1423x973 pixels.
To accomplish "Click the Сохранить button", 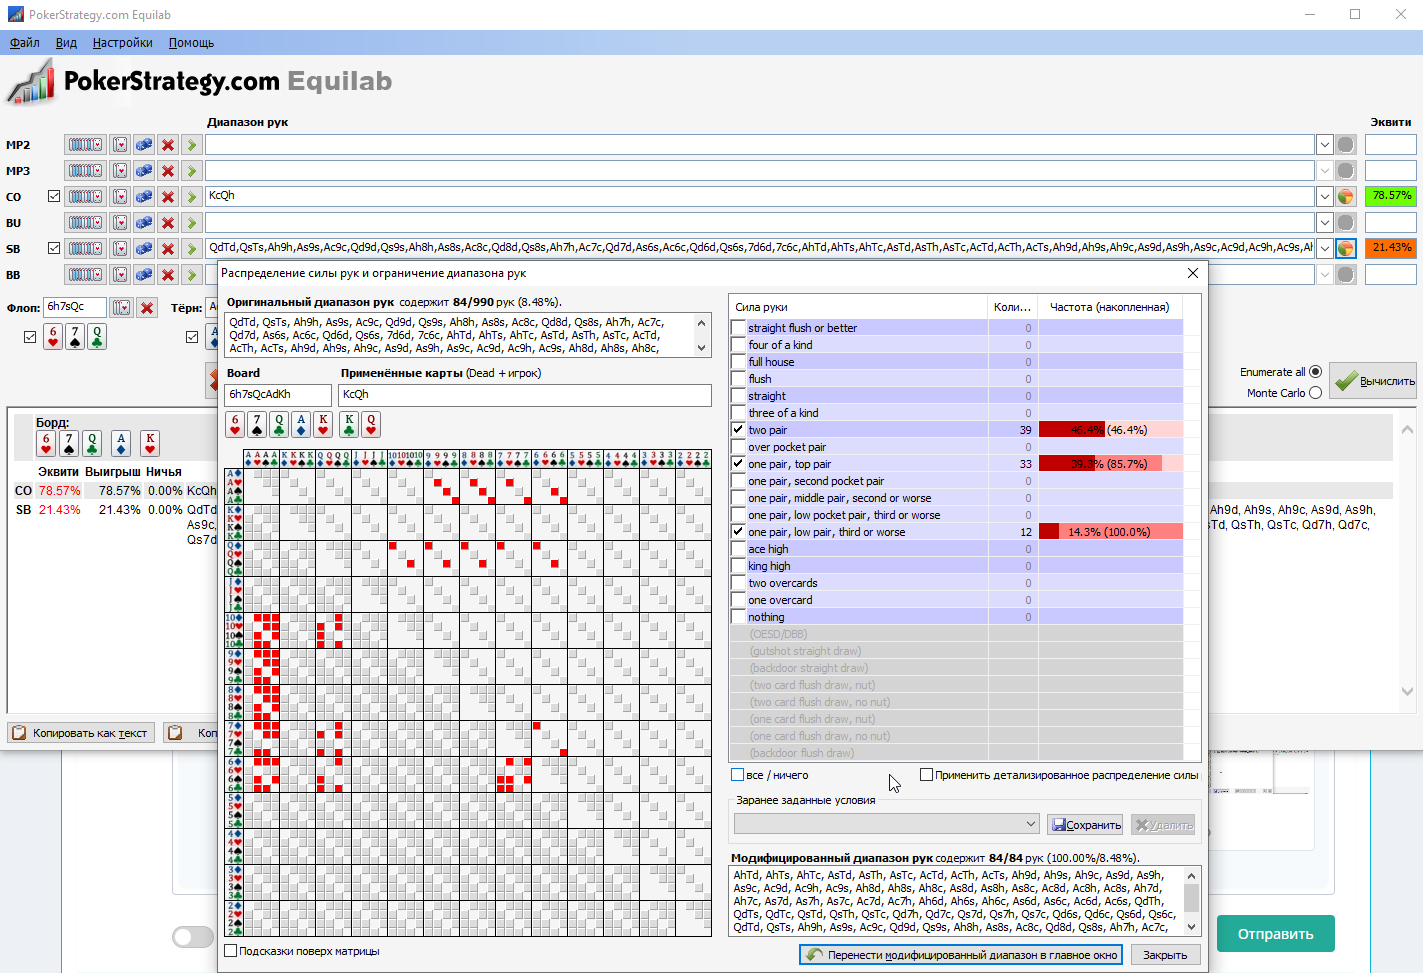I will pos(1085,825).
